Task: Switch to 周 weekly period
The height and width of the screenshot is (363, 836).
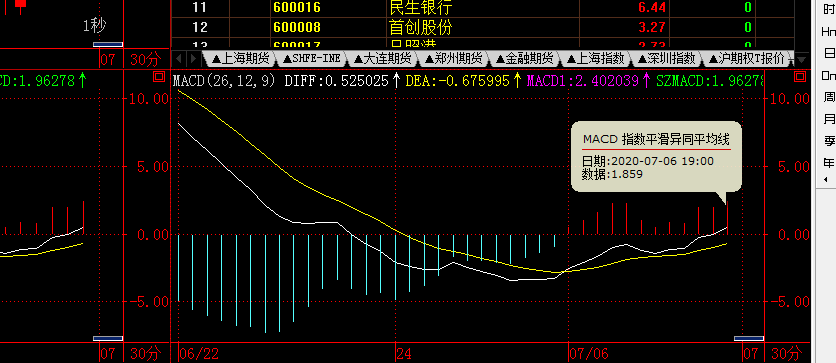Action: coord(829,97)
